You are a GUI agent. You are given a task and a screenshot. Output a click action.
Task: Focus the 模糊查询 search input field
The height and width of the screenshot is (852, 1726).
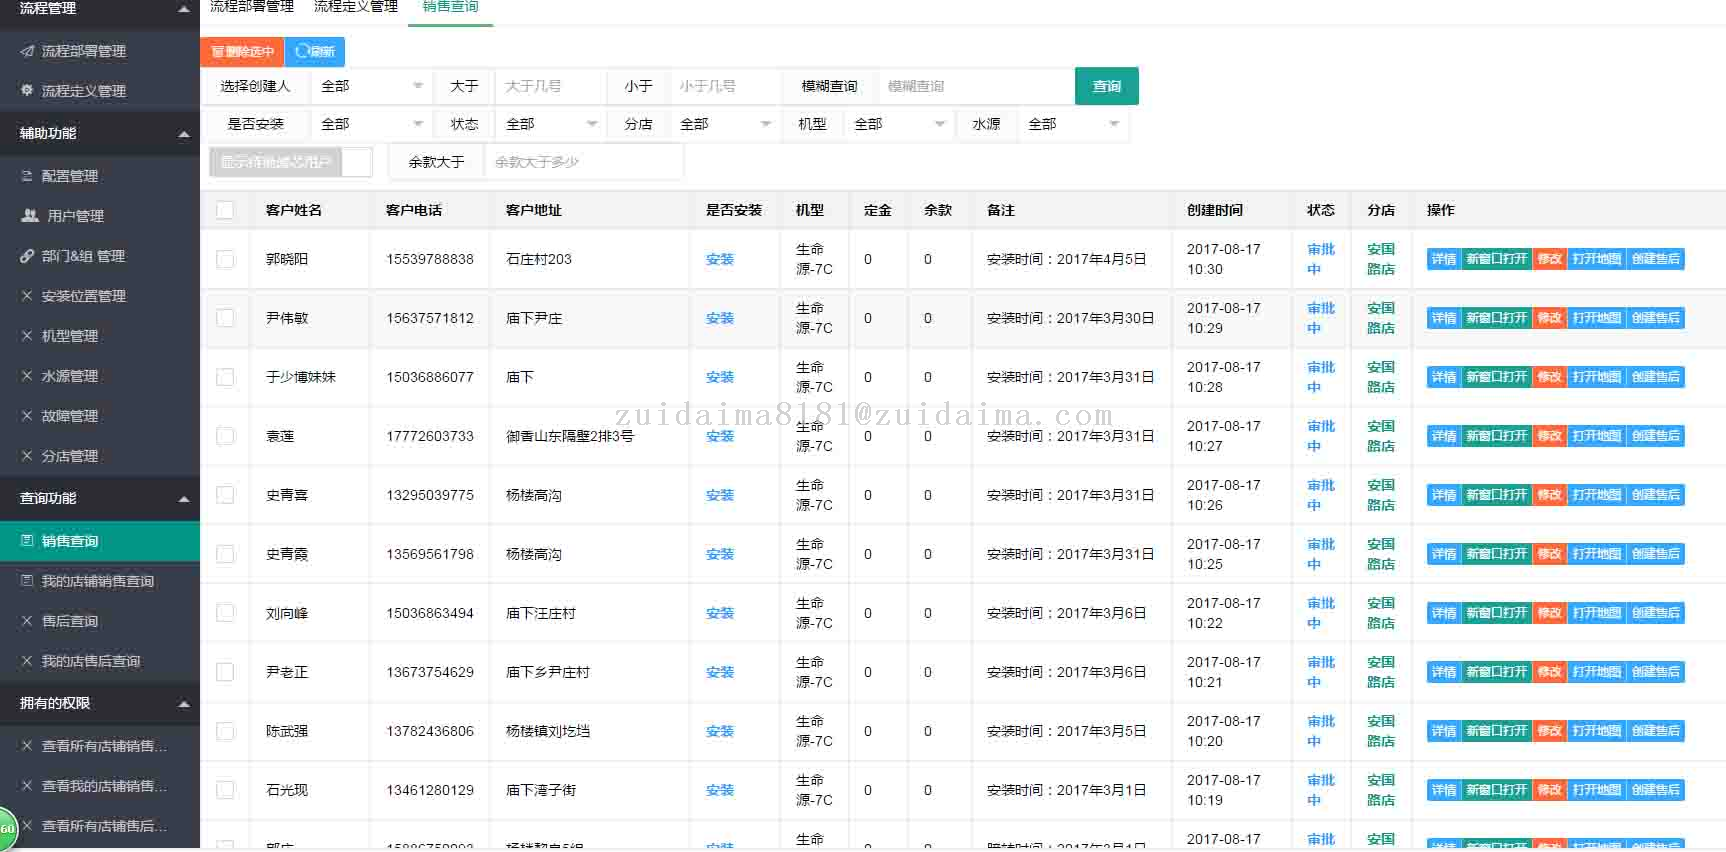click(975, 86)
